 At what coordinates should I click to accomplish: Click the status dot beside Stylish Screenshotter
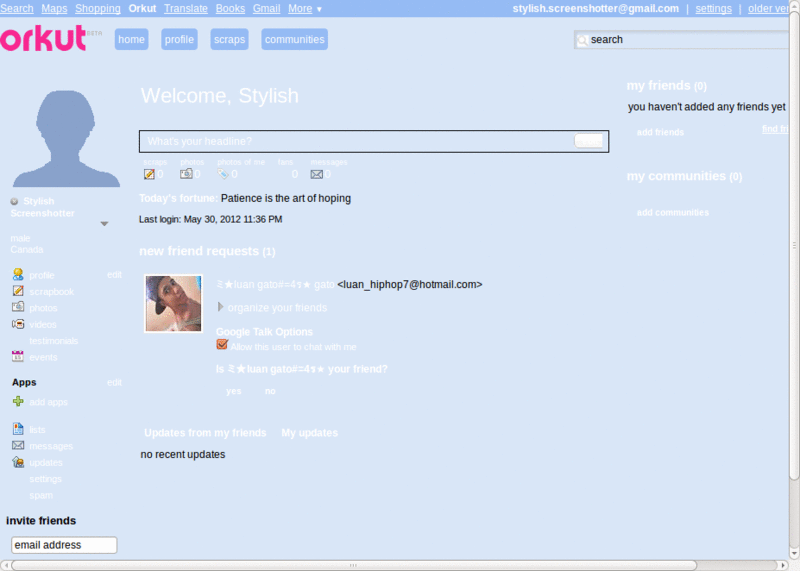14,202
